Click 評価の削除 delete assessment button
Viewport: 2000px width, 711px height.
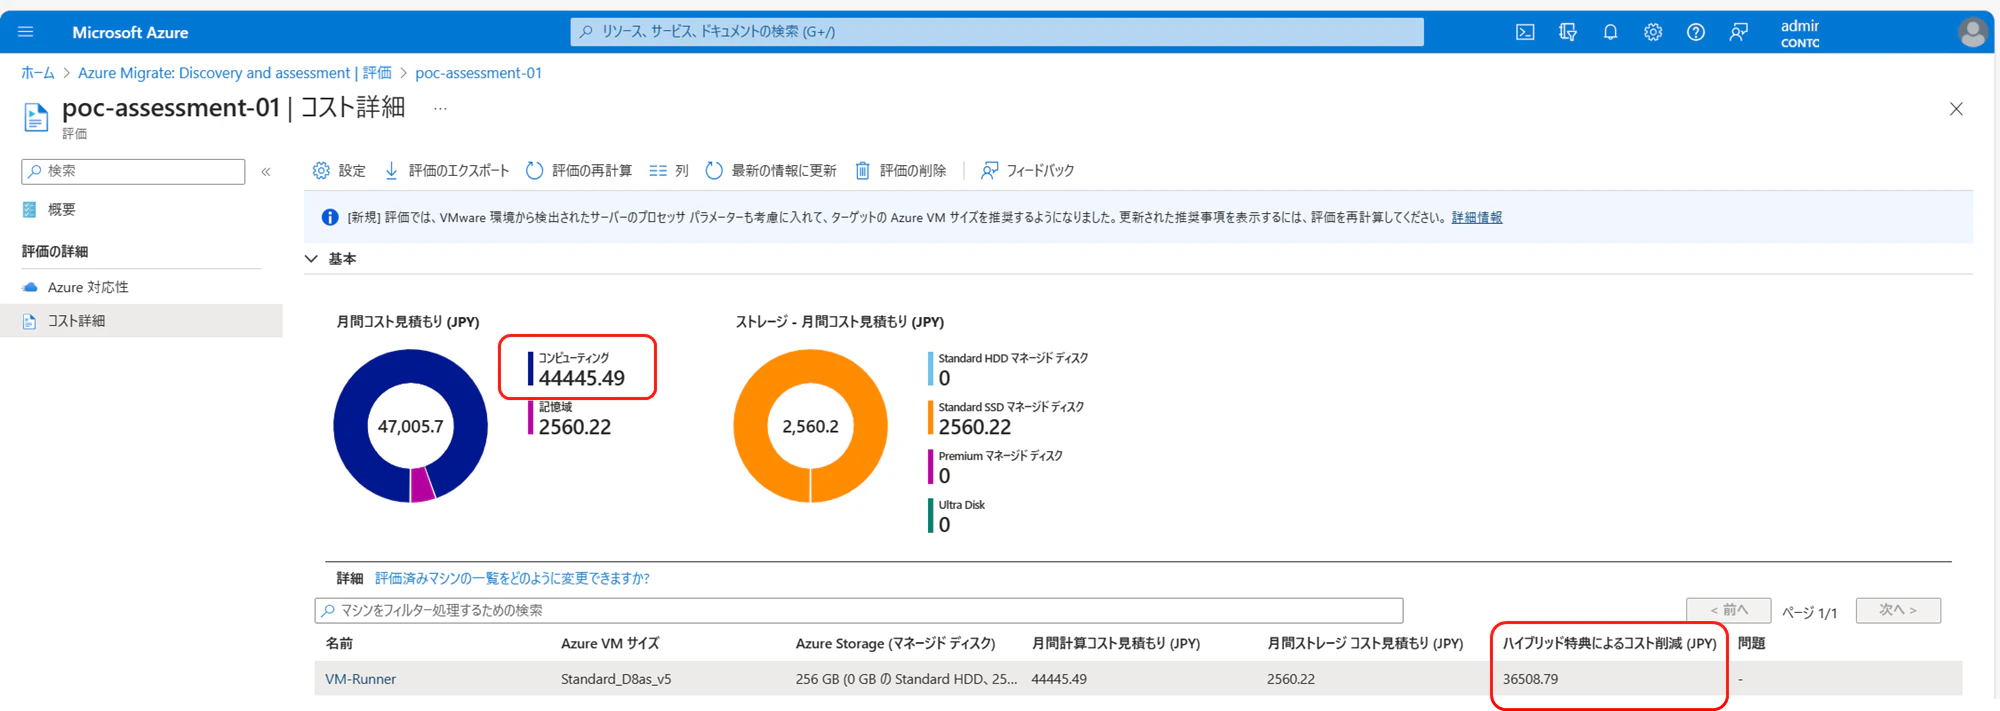click(901, 171)
